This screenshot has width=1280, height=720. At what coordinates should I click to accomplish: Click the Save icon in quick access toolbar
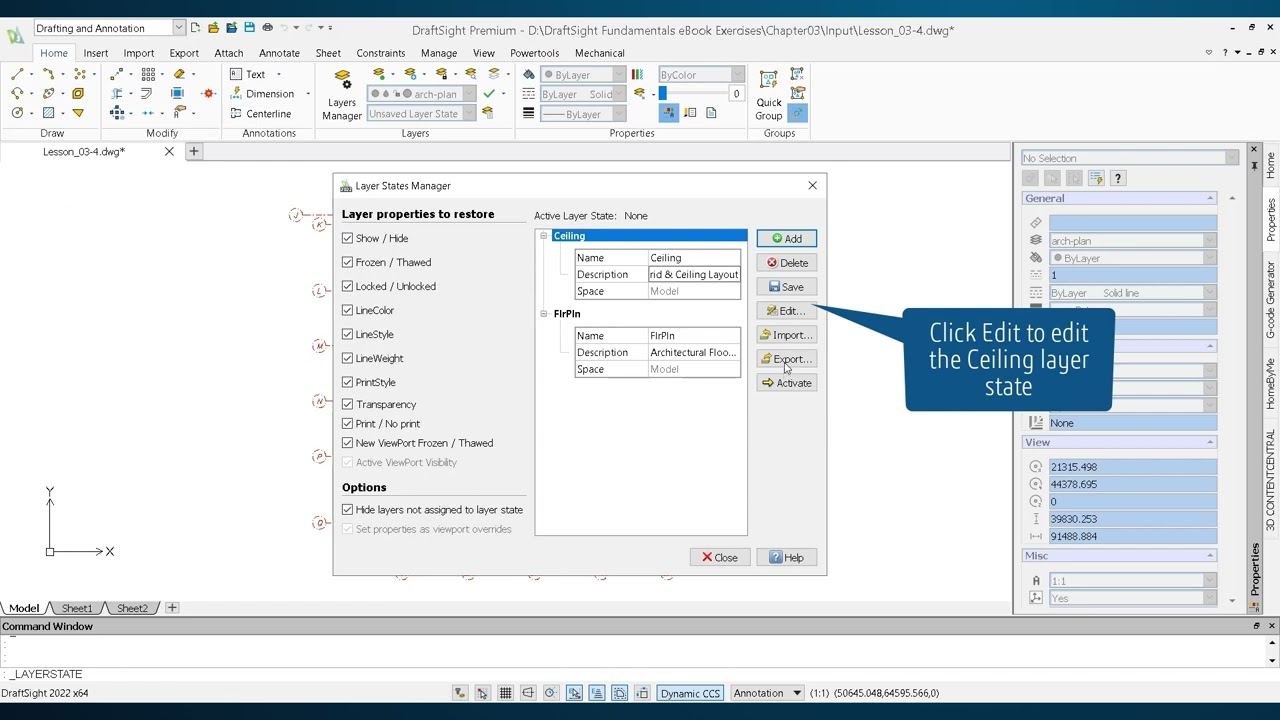pyautogui.click(x=249, y=28)
